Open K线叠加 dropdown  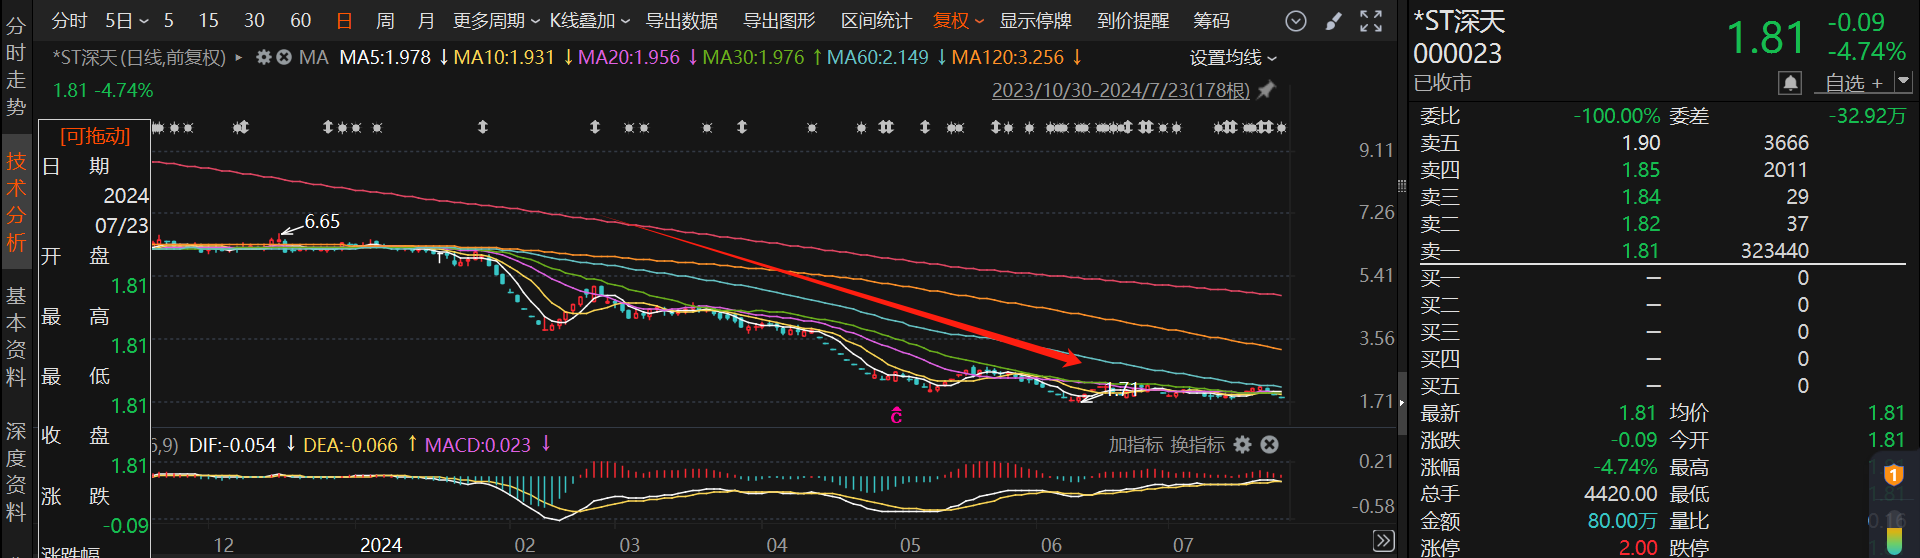(x=590, y=21)
